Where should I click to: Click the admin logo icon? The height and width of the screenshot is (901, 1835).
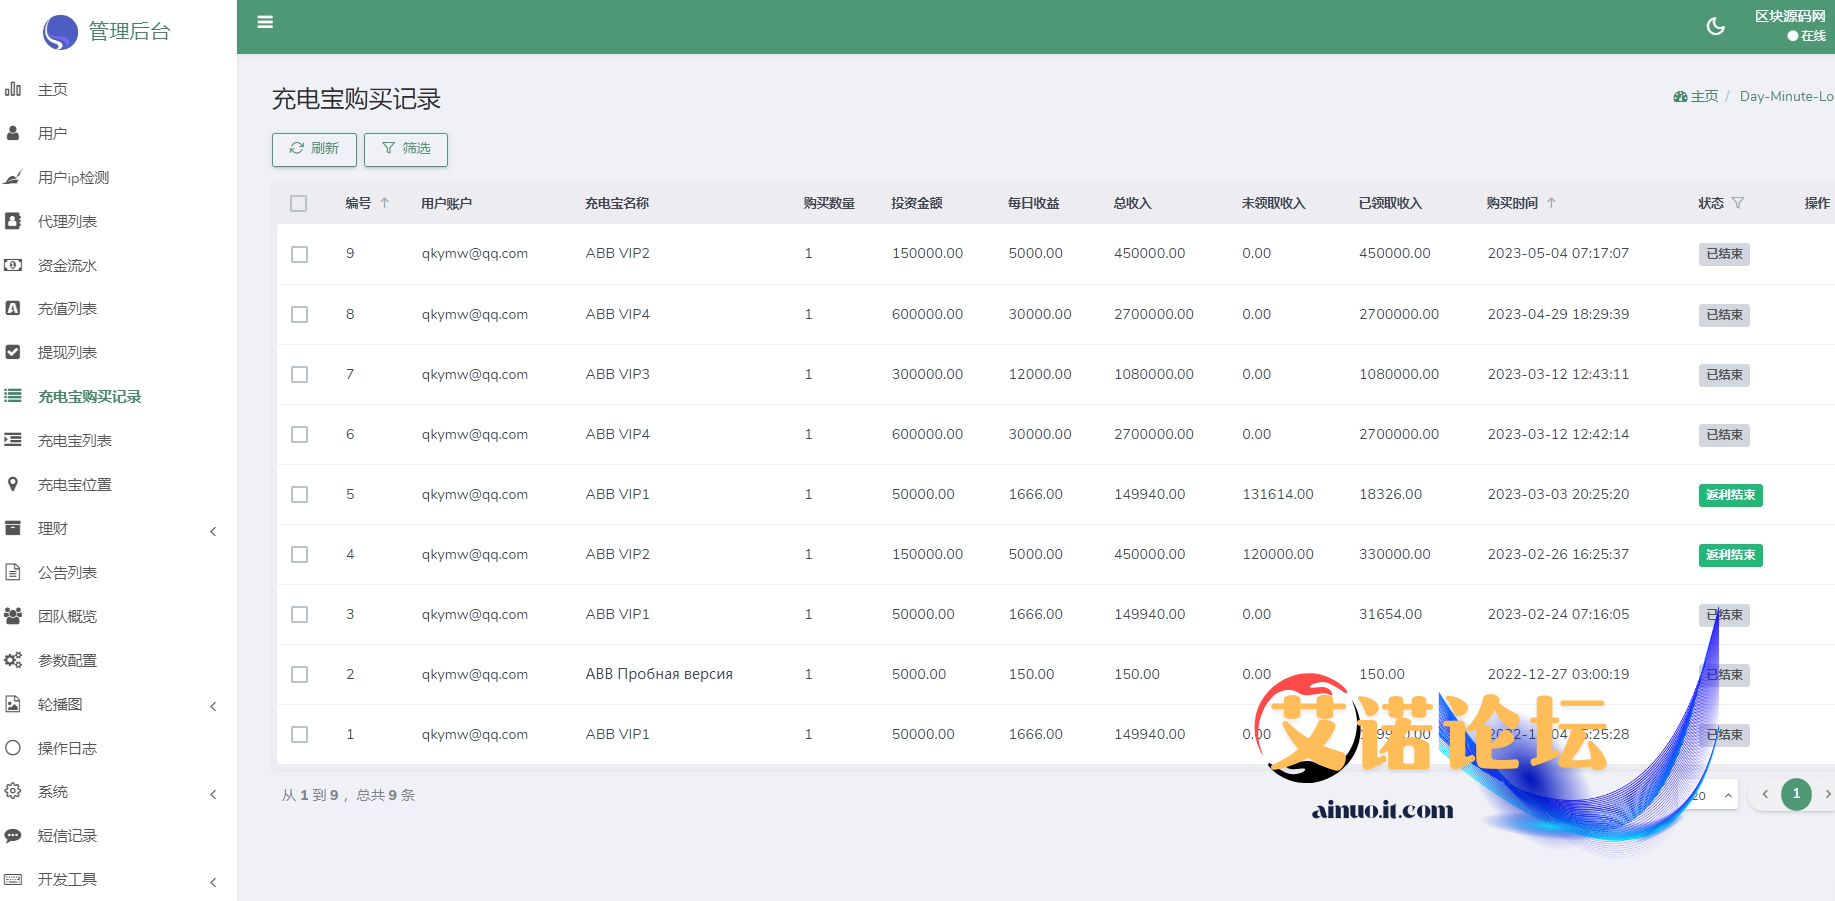pos(61,32)
